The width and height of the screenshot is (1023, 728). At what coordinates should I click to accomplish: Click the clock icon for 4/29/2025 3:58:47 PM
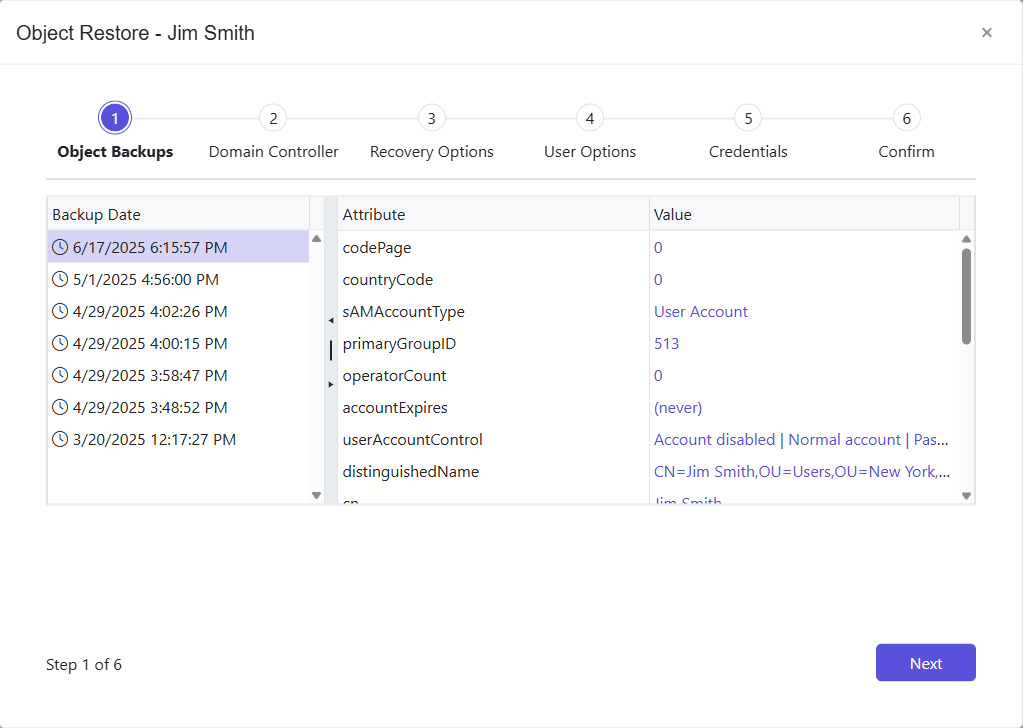pyautogui.click(x=59, y=375)
